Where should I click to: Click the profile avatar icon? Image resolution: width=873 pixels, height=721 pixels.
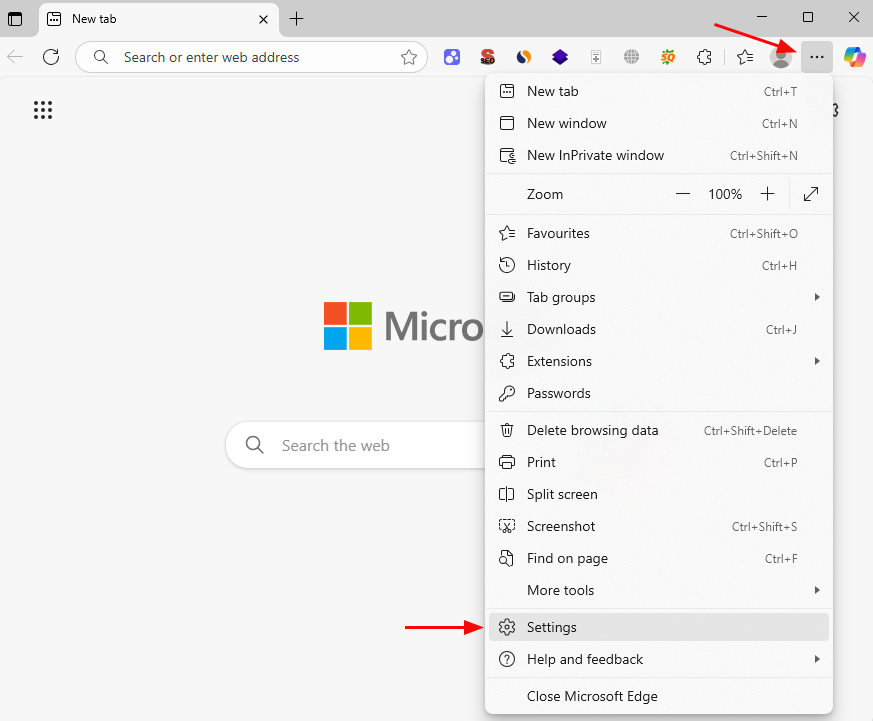(x=781, y=57)
